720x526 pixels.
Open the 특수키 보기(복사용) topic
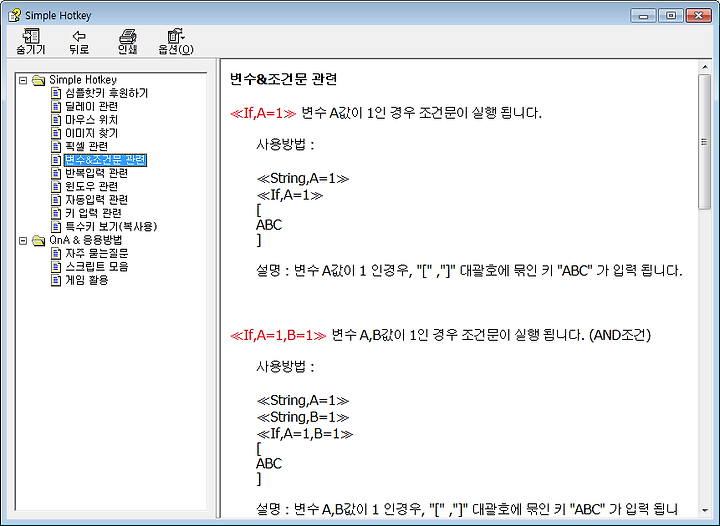111,226
